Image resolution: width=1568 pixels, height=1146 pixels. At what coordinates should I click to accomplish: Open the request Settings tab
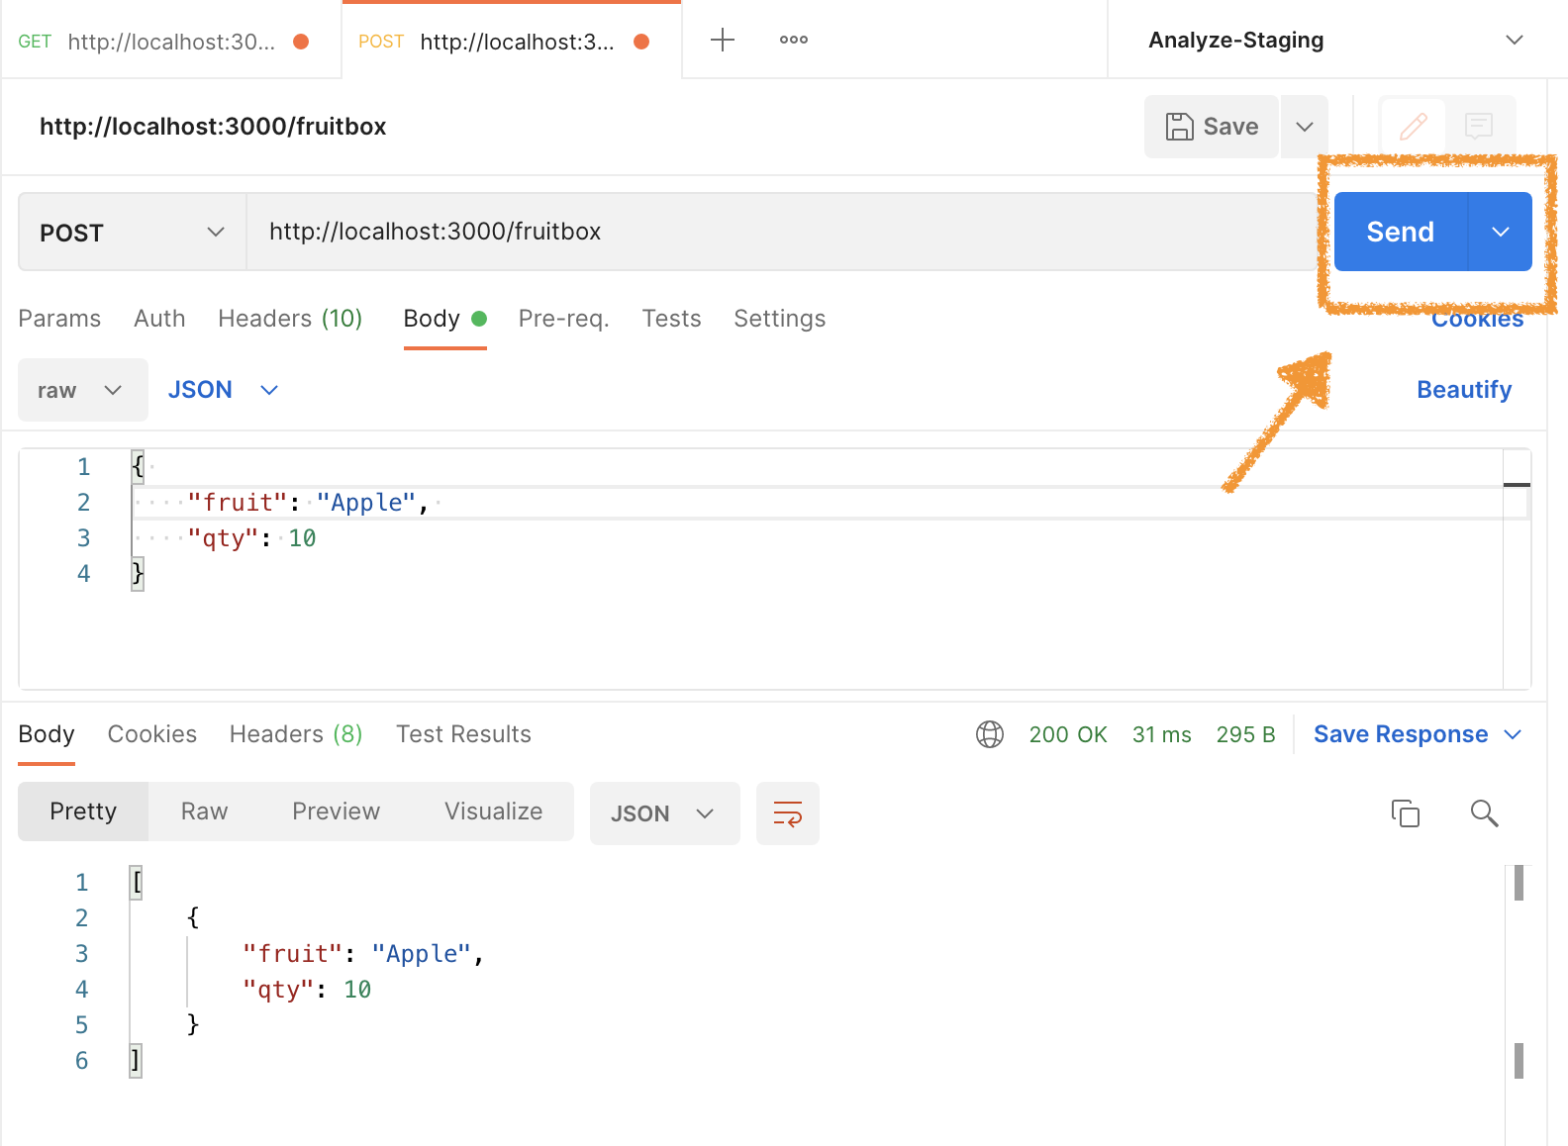point(780,319)
